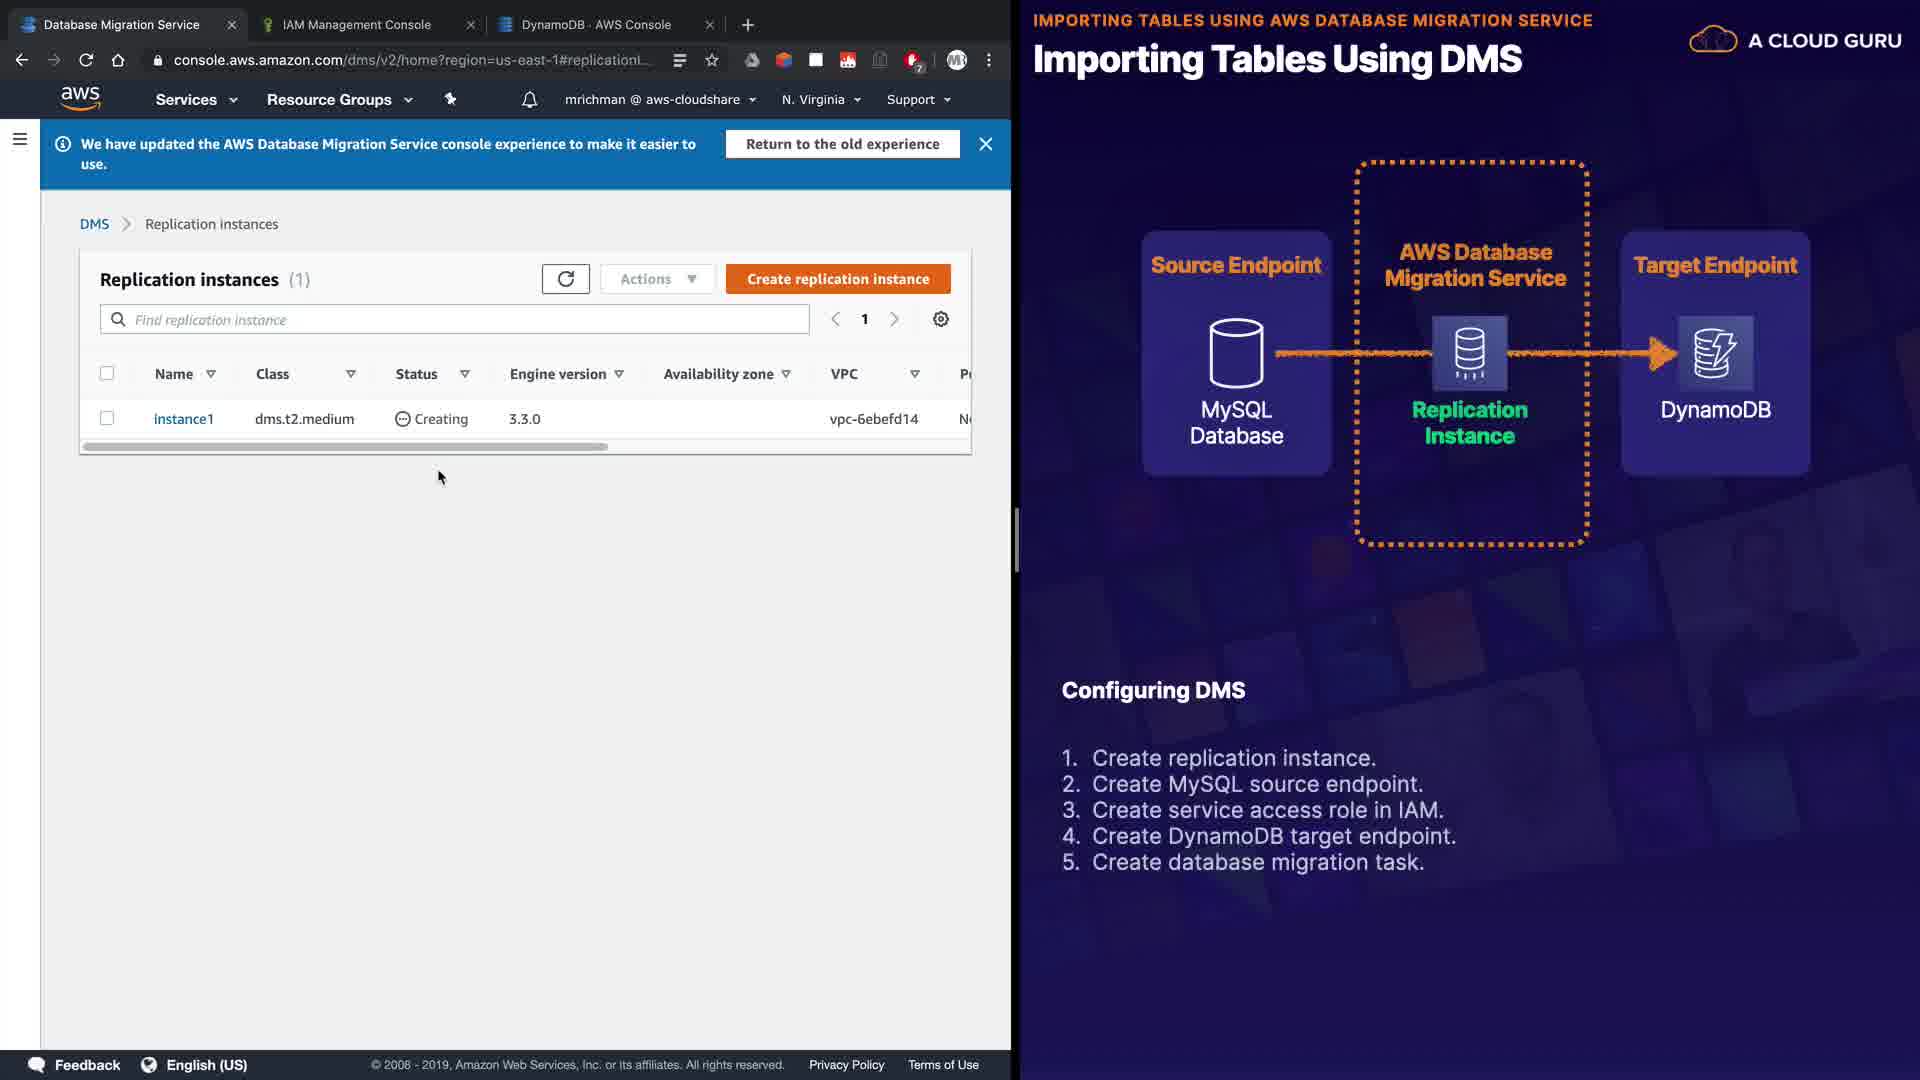Click the pin shortcut icon in navbar
The width and height of the screenshot is (1920, 1080).
[450, 99]
